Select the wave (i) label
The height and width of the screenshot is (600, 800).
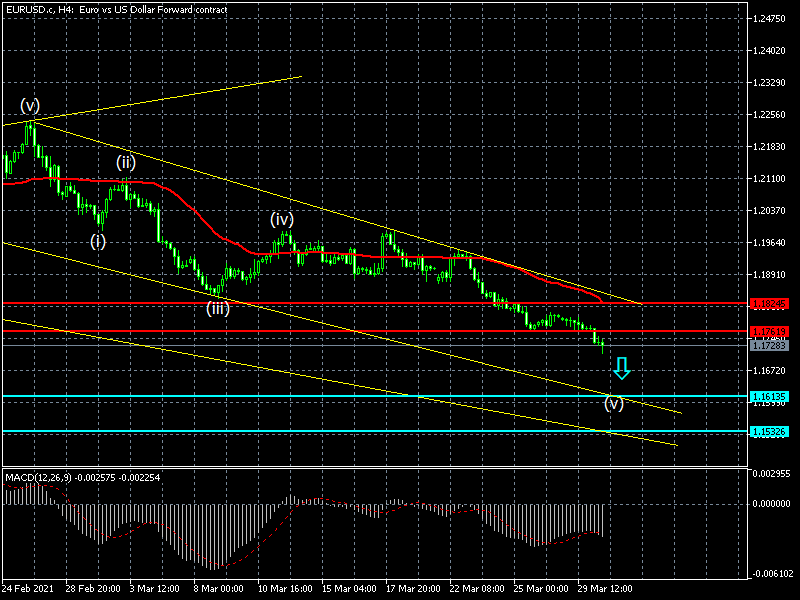pyautogui.click(x=97, y=241)
